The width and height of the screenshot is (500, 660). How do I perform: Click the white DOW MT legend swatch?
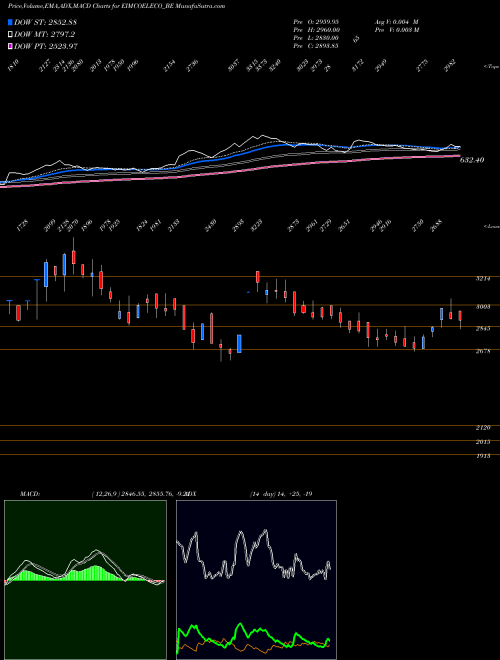[x=10, y=34]
